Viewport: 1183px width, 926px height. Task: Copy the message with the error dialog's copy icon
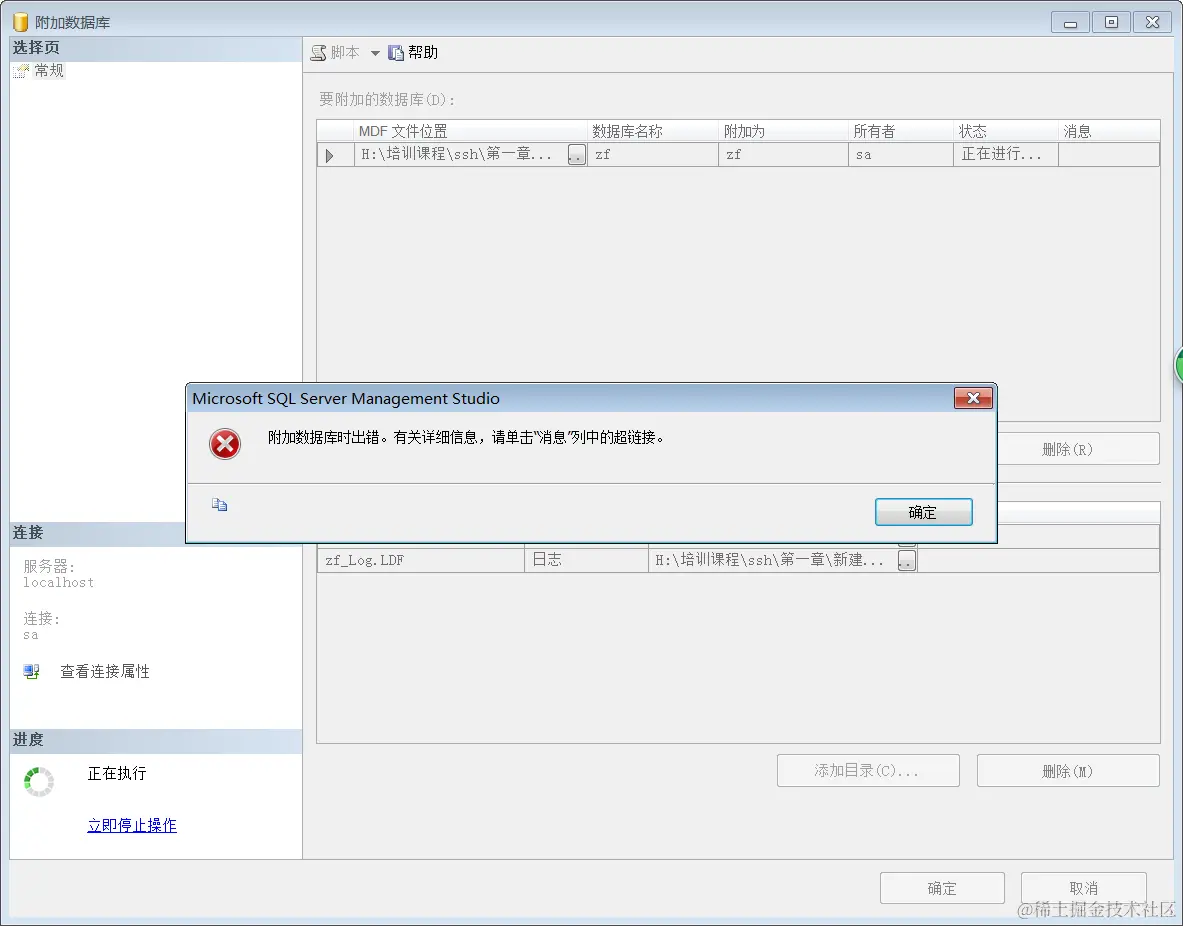click(220, 505)
